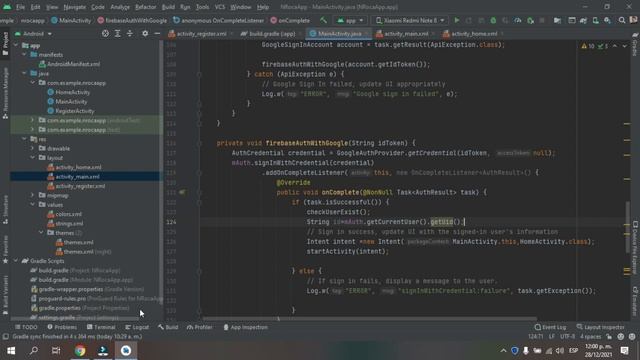This screenshot has height=360, width=640.
Task: Jump to next highlighted error arrow
Action: 624,46
